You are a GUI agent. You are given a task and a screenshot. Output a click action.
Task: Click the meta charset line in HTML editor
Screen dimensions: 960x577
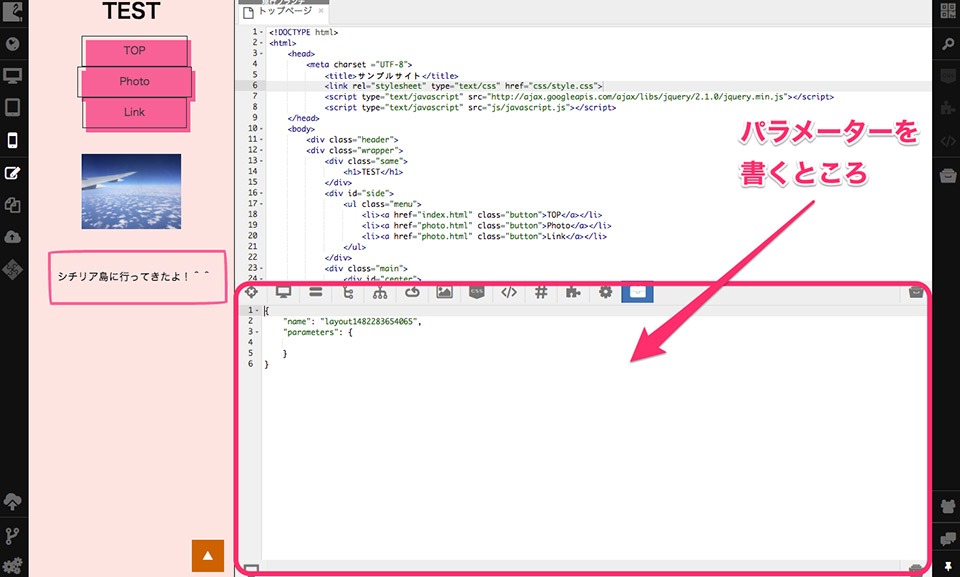point(359,64)
